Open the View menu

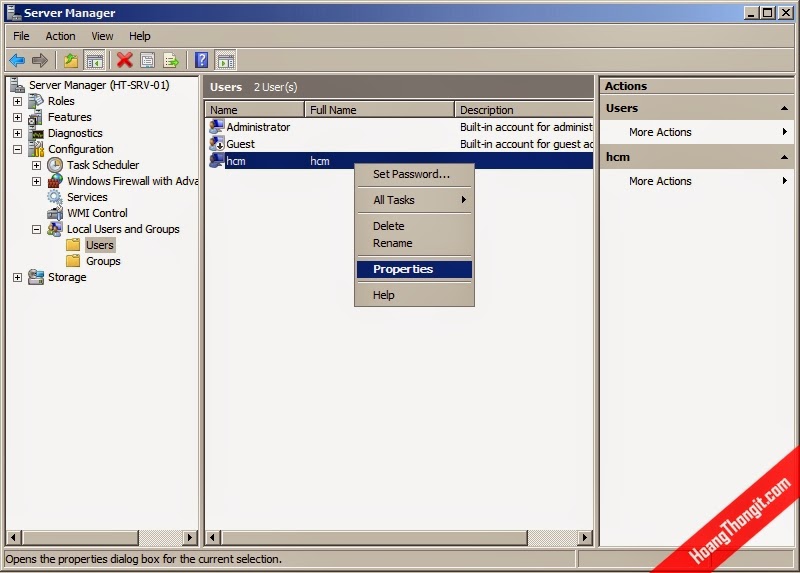pyautogui.click(x=102, y=36)
